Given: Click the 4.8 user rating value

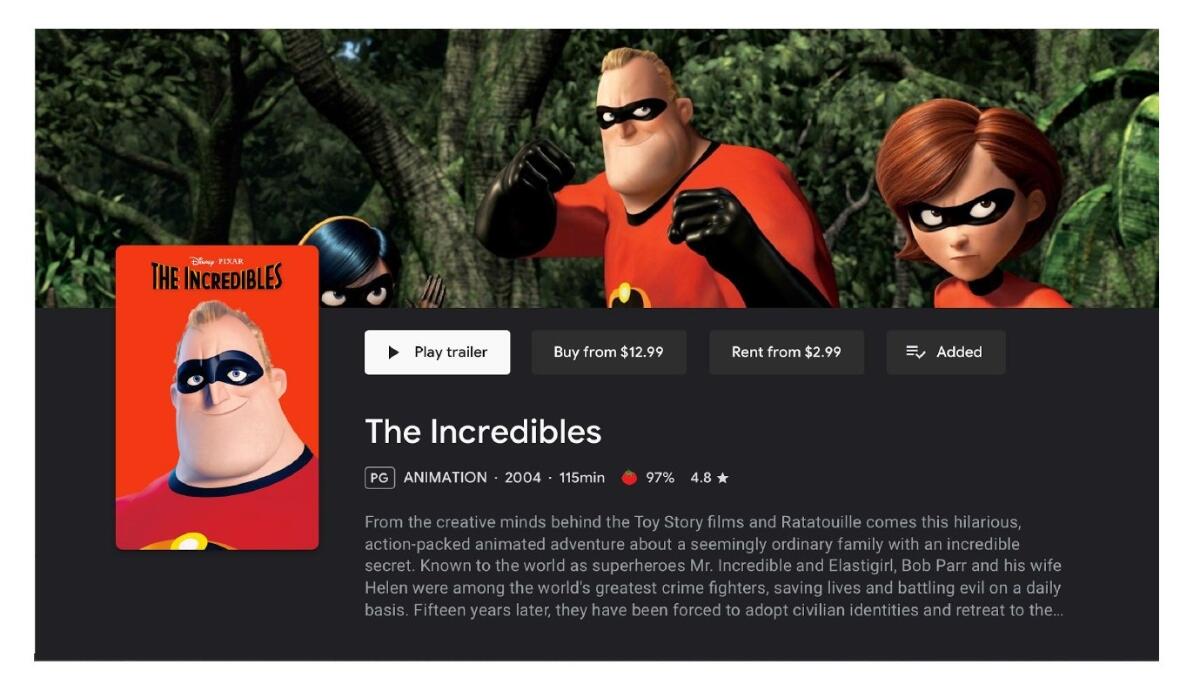Looking at the screenshot, I should (x=701, y=478).
